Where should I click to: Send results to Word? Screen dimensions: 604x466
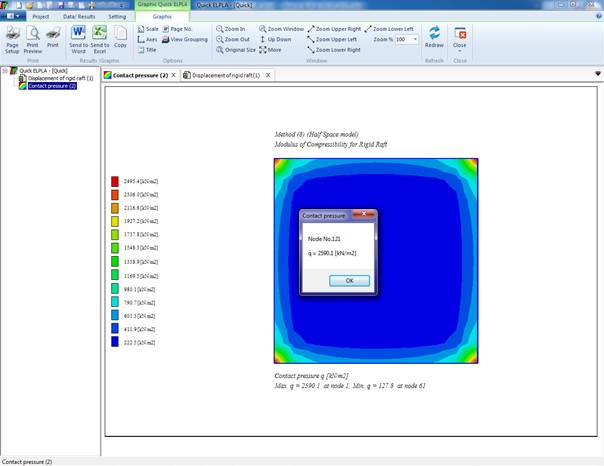pos(78,40)
